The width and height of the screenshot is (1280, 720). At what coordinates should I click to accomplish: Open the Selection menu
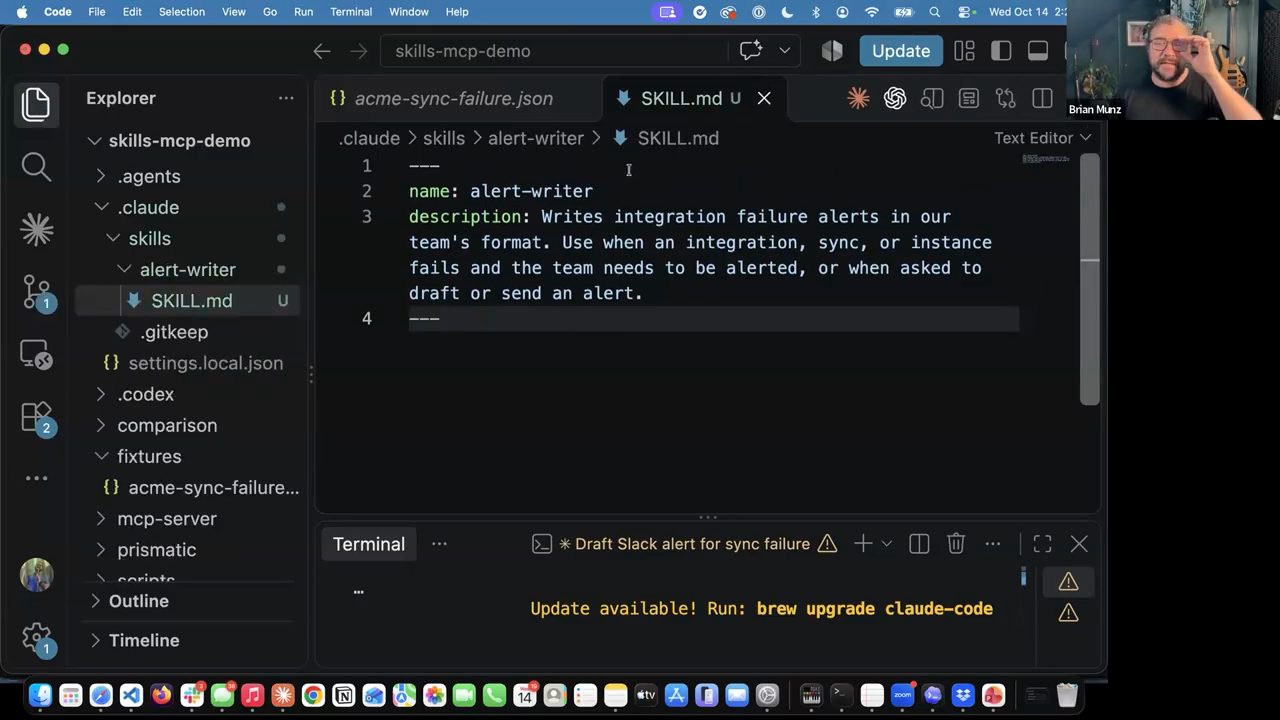click(x=182, y=12)
